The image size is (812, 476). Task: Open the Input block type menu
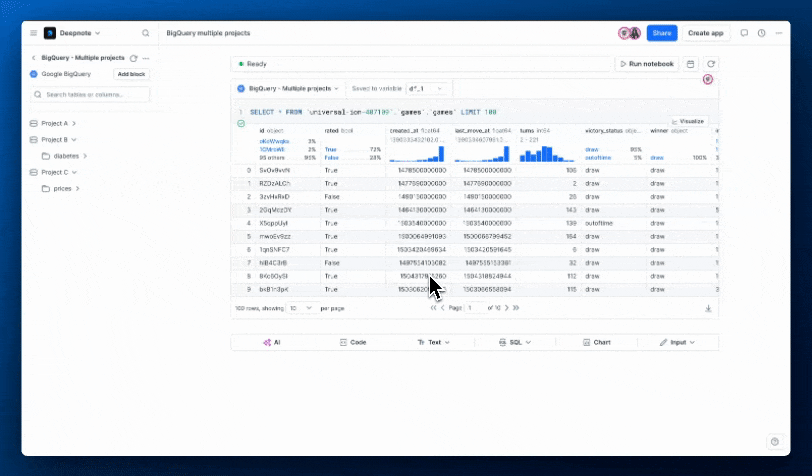tap(677, 342)
